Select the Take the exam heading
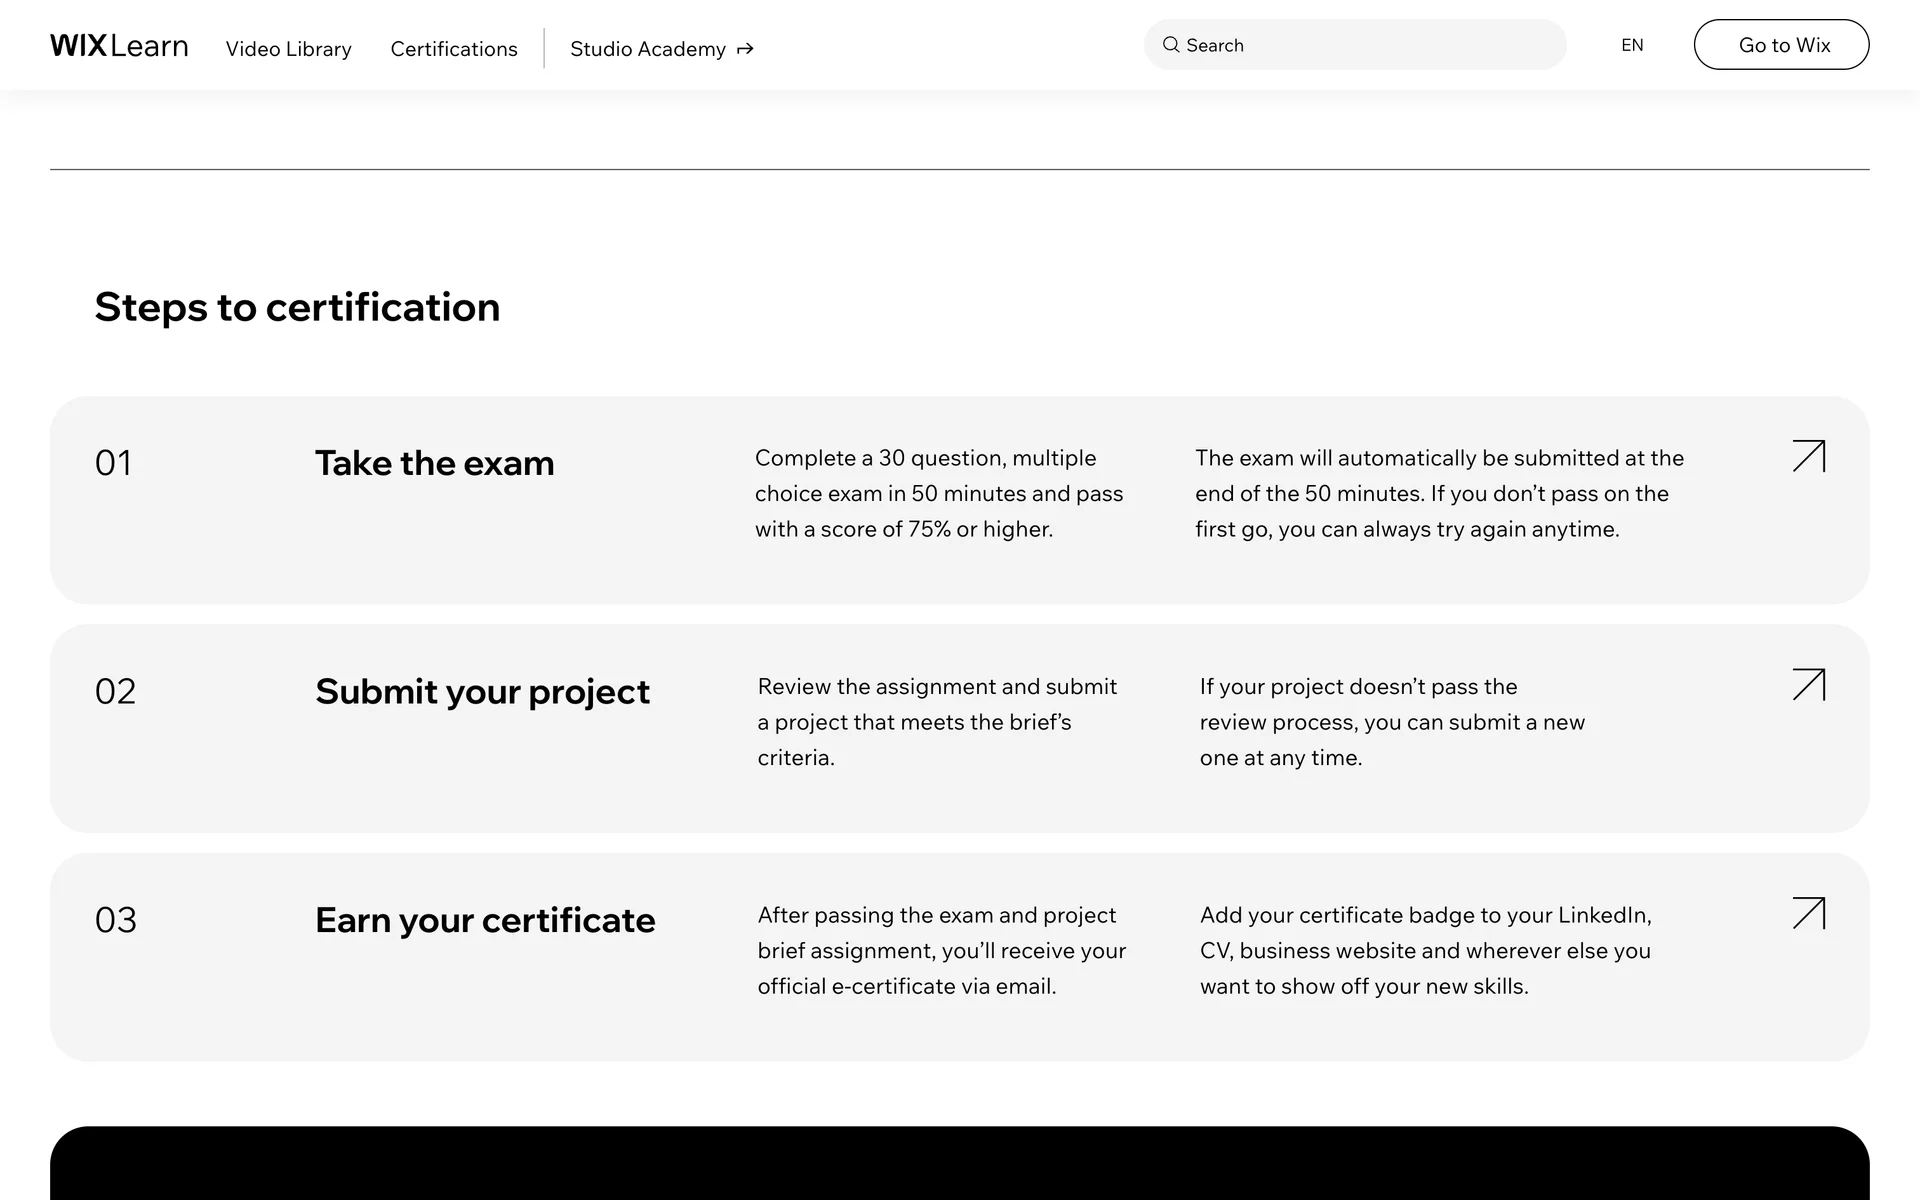The image size is (1920, 1200). pyautogui.click(x=434, y=463)
